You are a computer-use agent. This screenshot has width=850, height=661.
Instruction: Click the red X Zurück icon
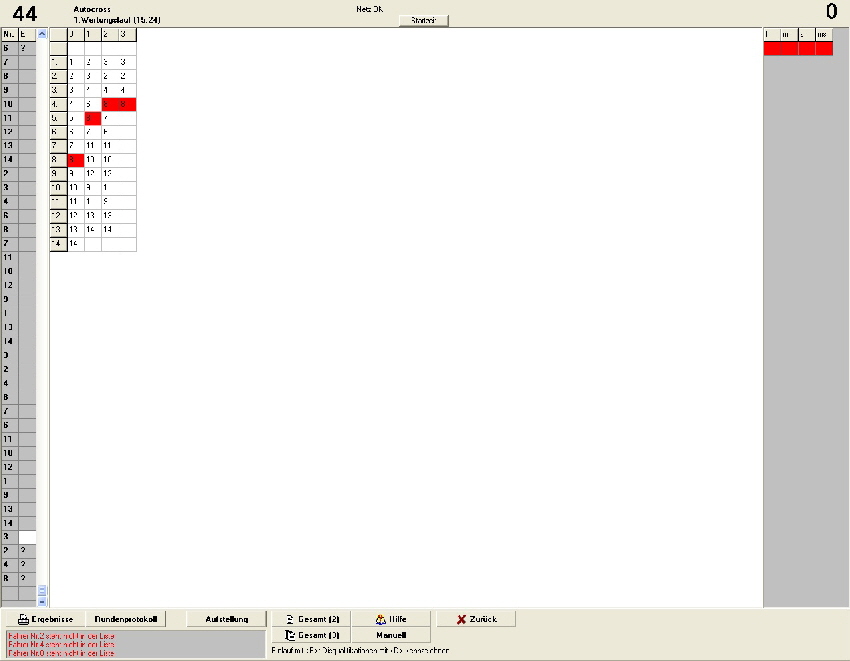[x=461, y=619]
